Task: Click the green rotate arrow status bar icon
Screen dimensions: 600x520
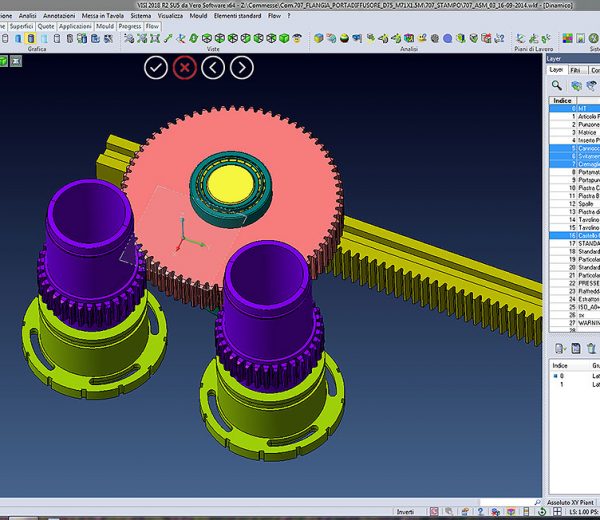Action: click(542, 512)
